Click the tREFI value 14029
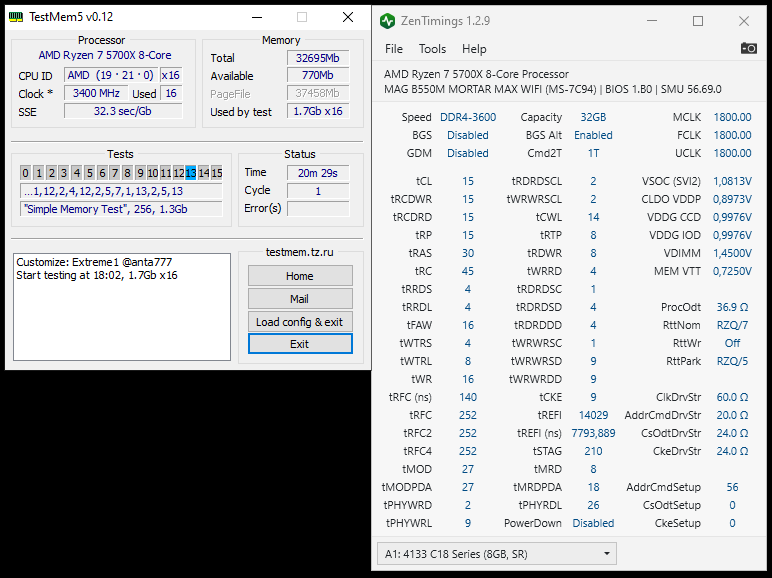This screenshot has height=578, width=772. [x=593, y=415]
